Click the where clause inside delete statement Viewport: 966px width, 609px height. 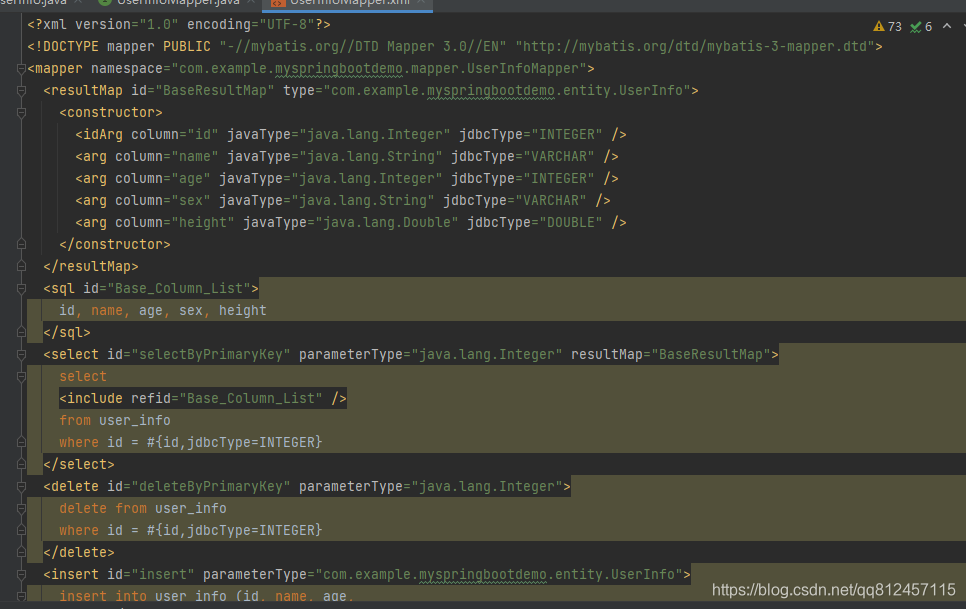point(190,531)
